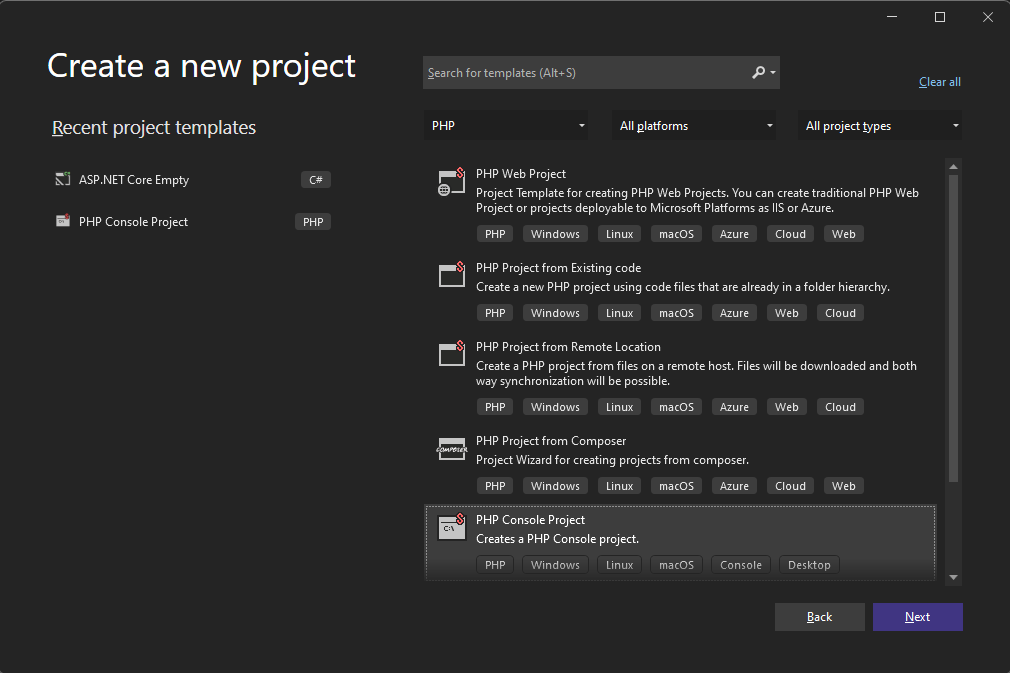Click the PHP Console Project template icon in list
This screenshot has height=673, width=1010.
point(451,527)
